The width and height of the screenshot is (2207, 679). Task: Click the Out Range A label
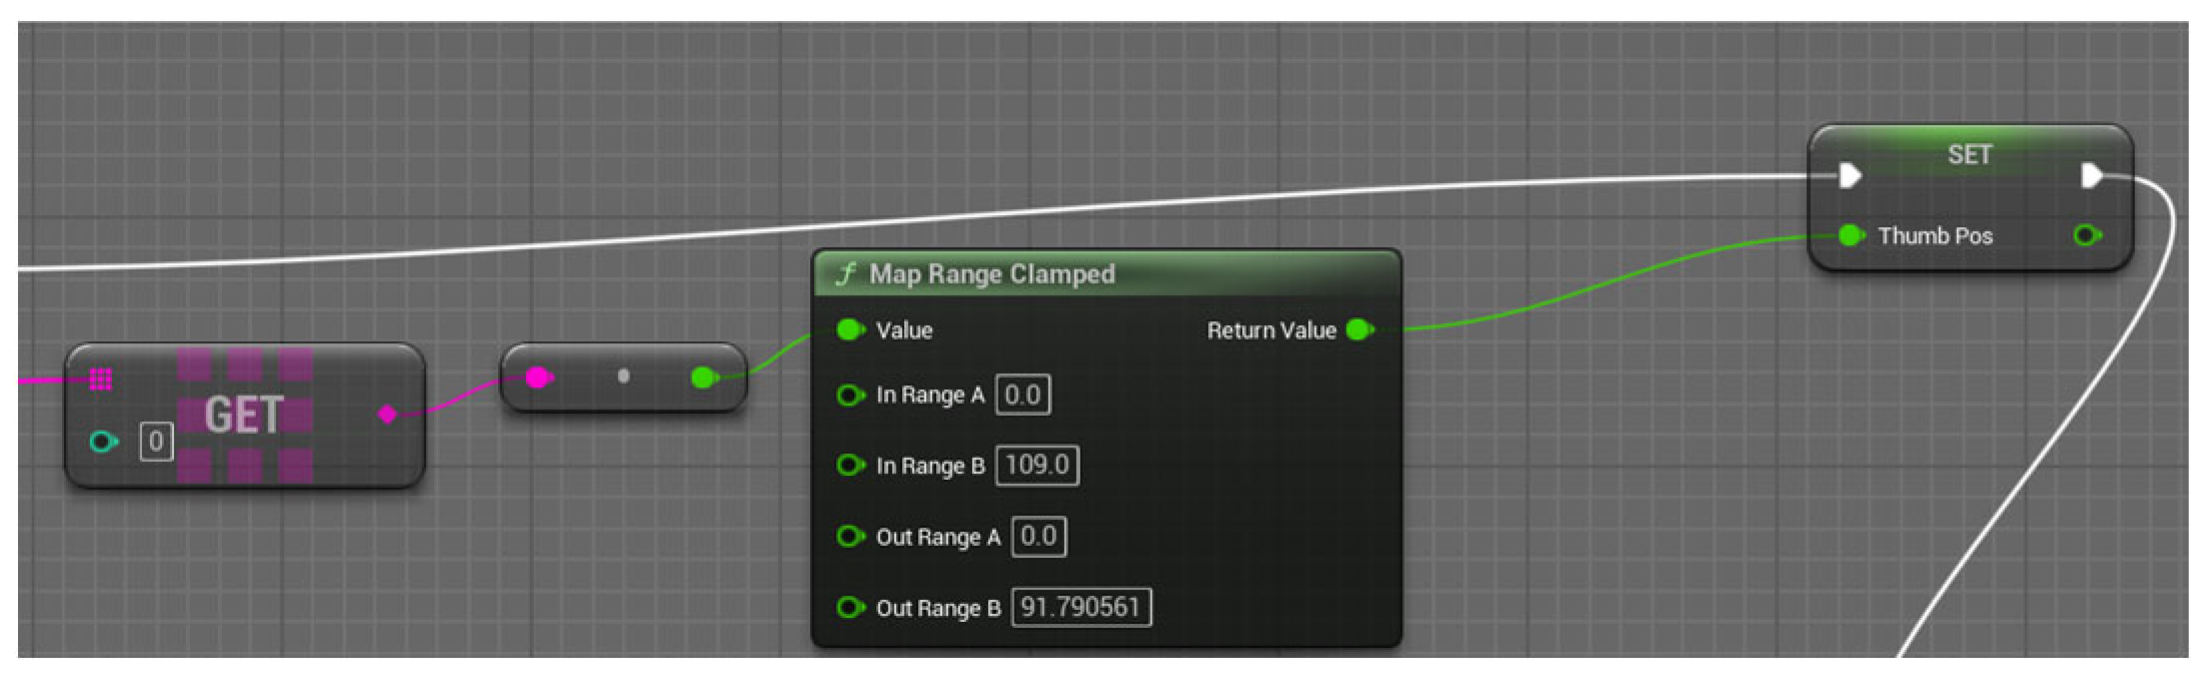tap(938, 537)
